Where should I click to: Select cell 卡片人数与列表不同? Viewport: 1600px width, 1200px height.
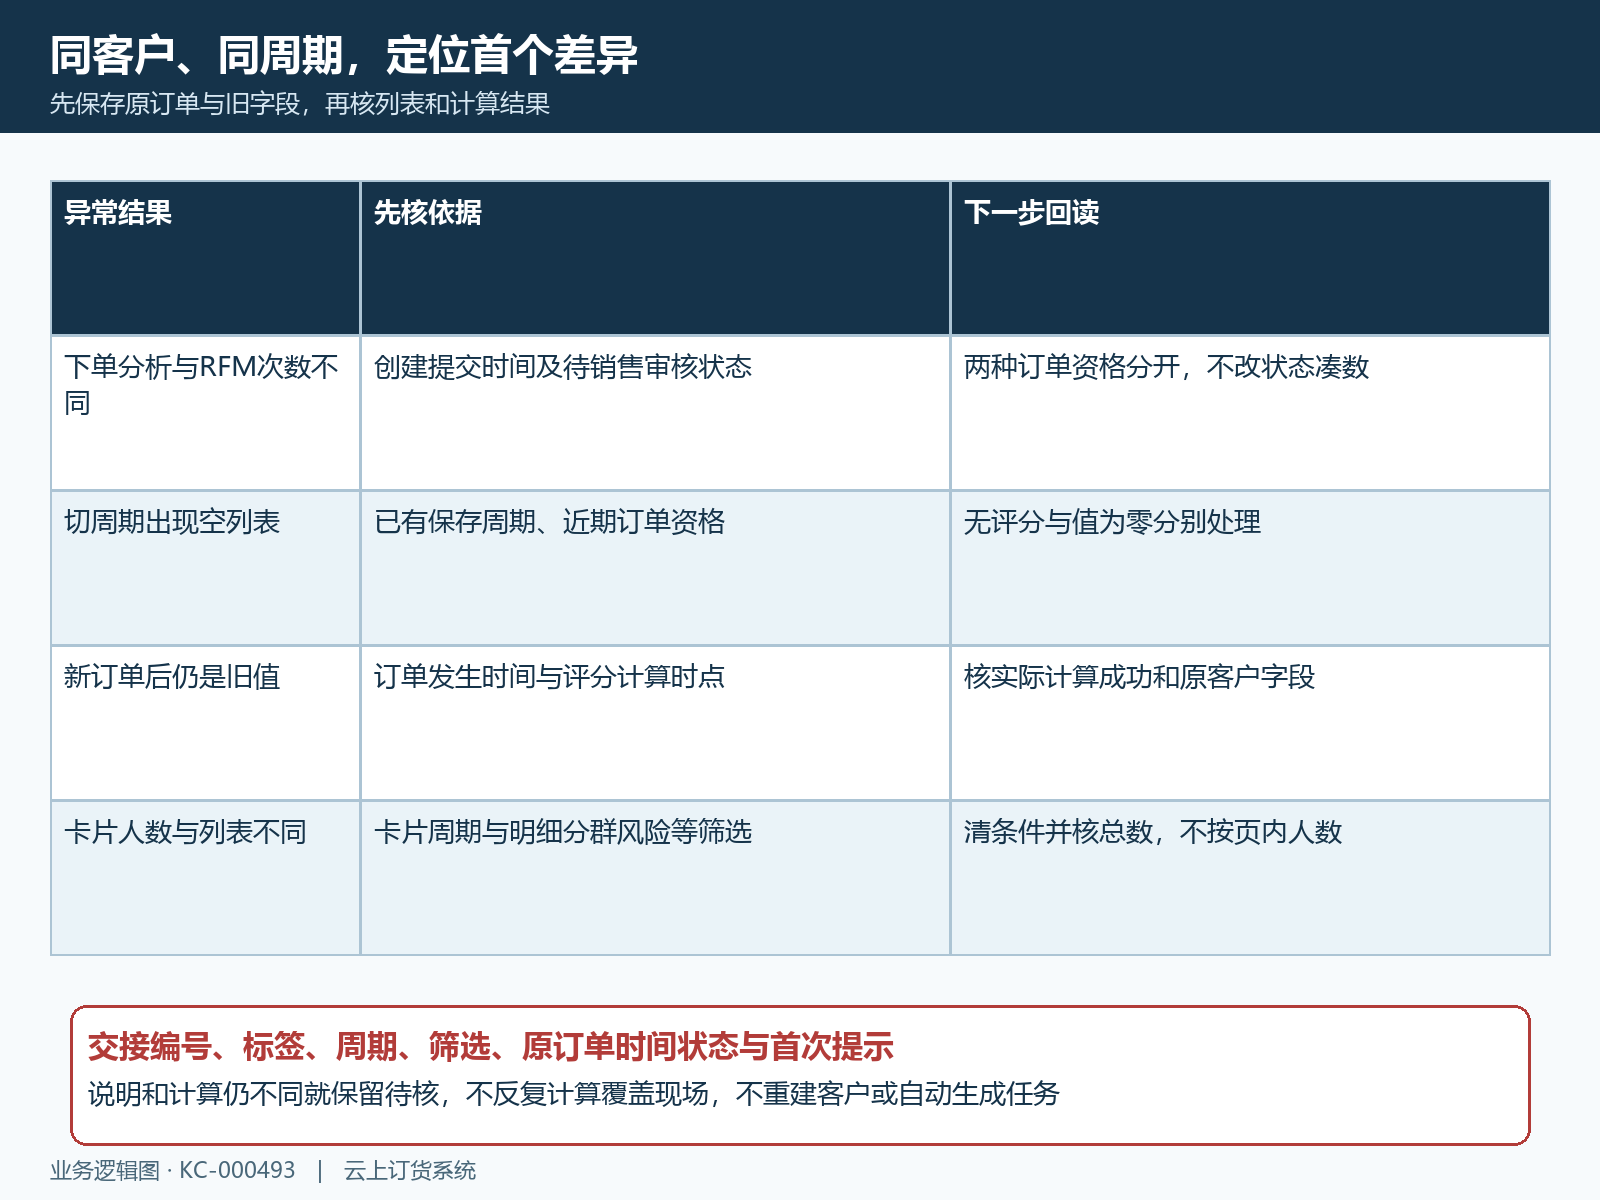coord(205,878)
